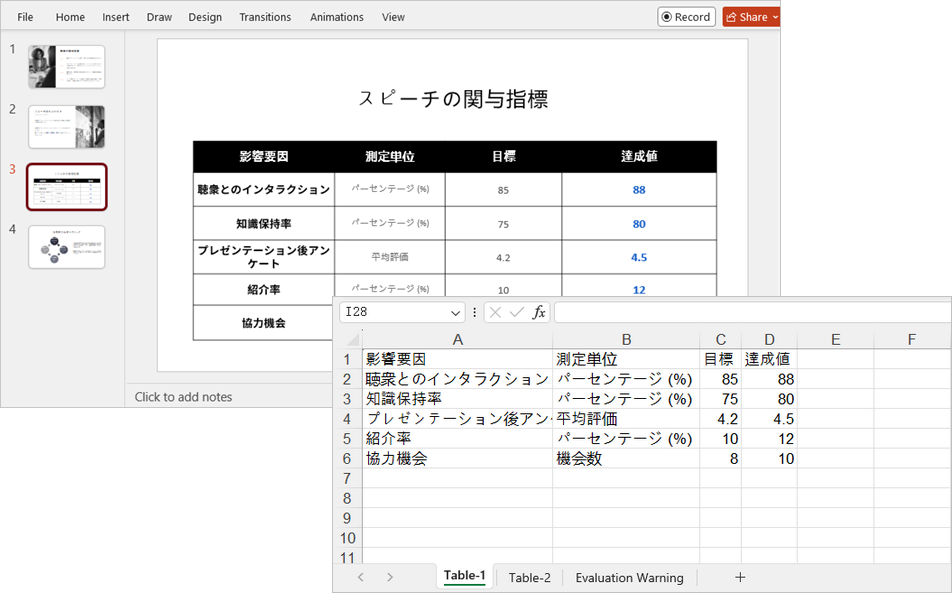Screen dimensions: 952x593
Task: Select slide 2 thumbnail
Action: [x=66, y=127]
